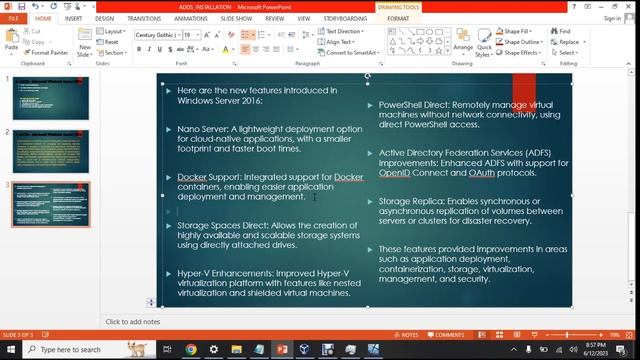The image size is (640, 360).
Task: Switch to INSERT ribbon tab
Action: coord(73,19)
